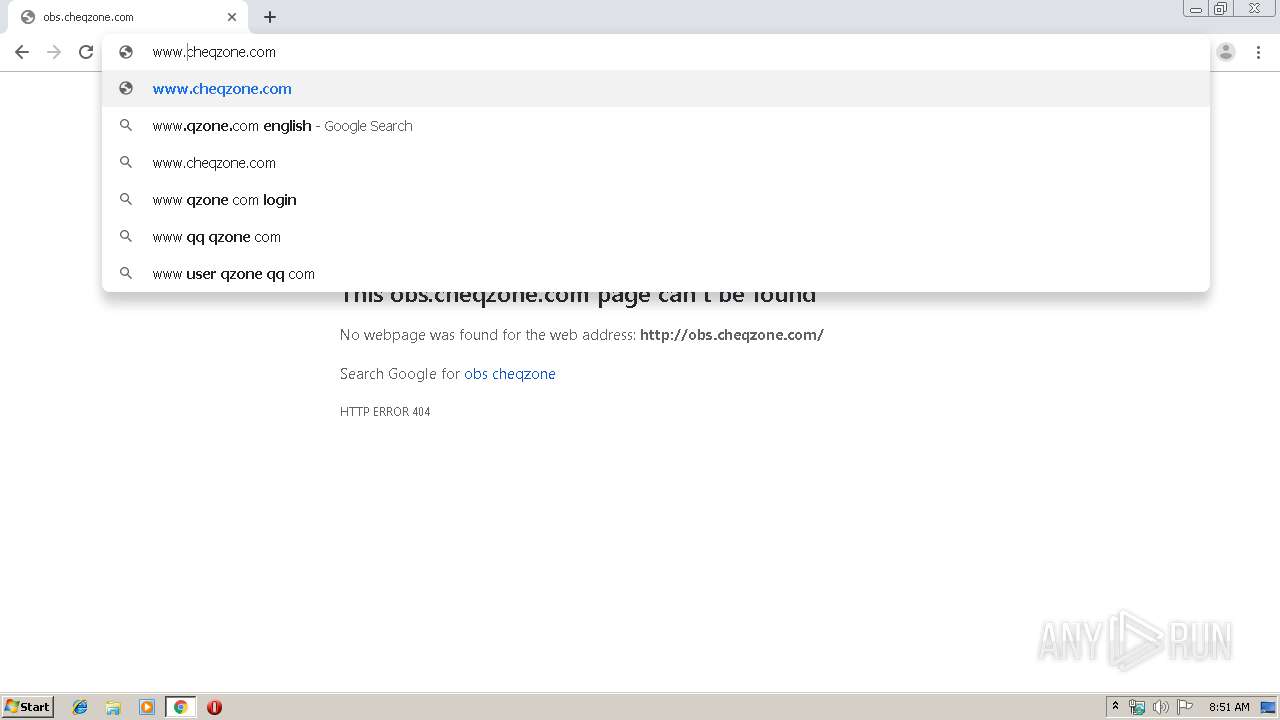This screenshot has height=720, width=1280.
Task: Close the obs.cheqzone.com tab
Action: click(x=232, y=17)
